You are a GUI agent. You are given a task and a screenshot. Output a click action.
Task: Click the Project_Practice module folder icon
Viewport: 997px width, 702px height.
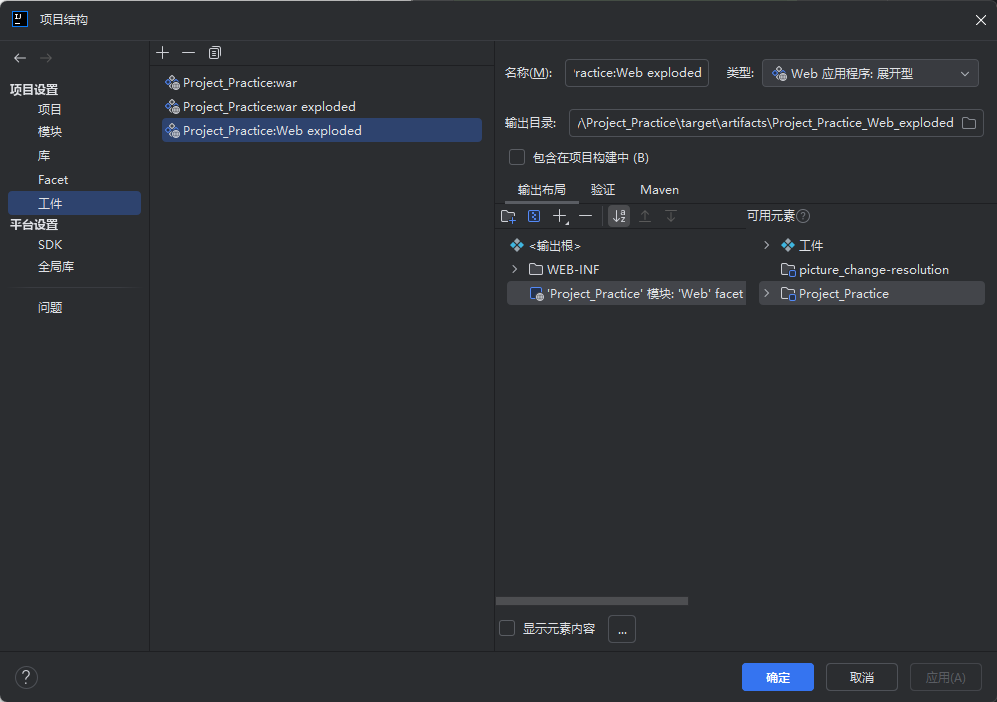click(788, 294)
